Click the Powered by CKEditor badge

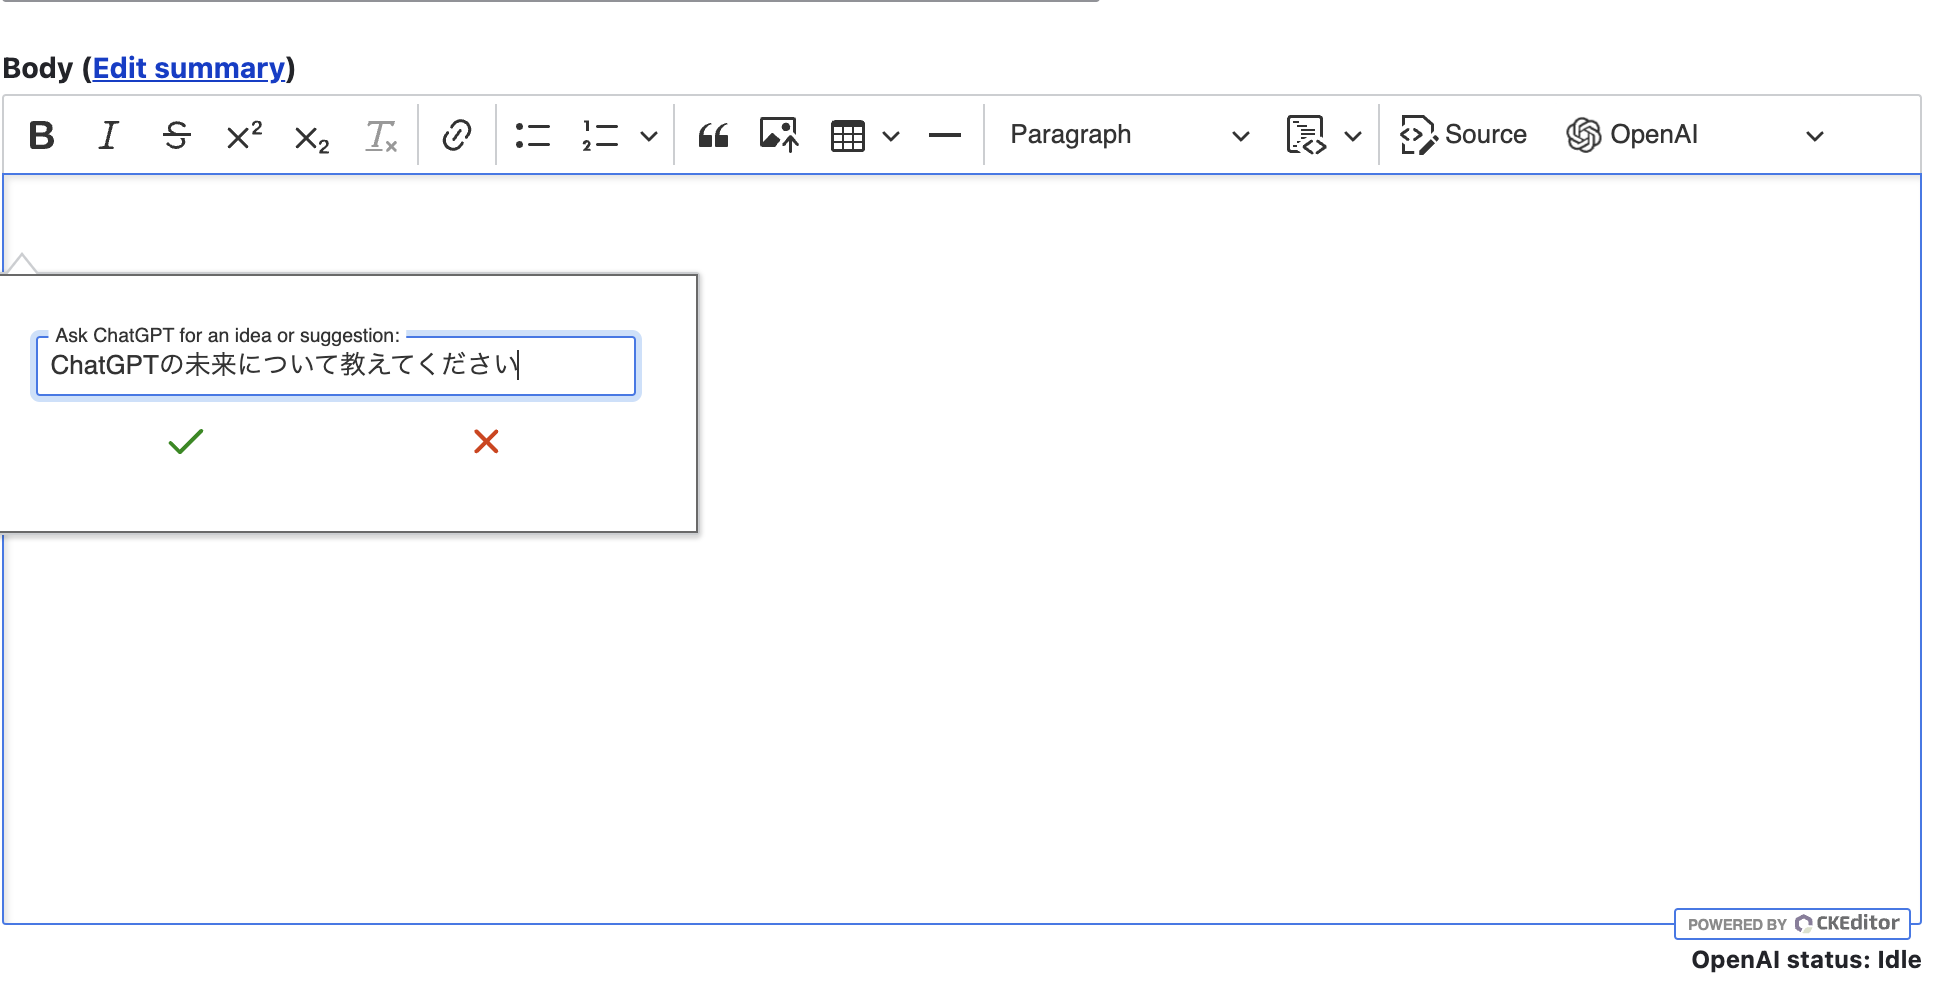coord(1793,924)
